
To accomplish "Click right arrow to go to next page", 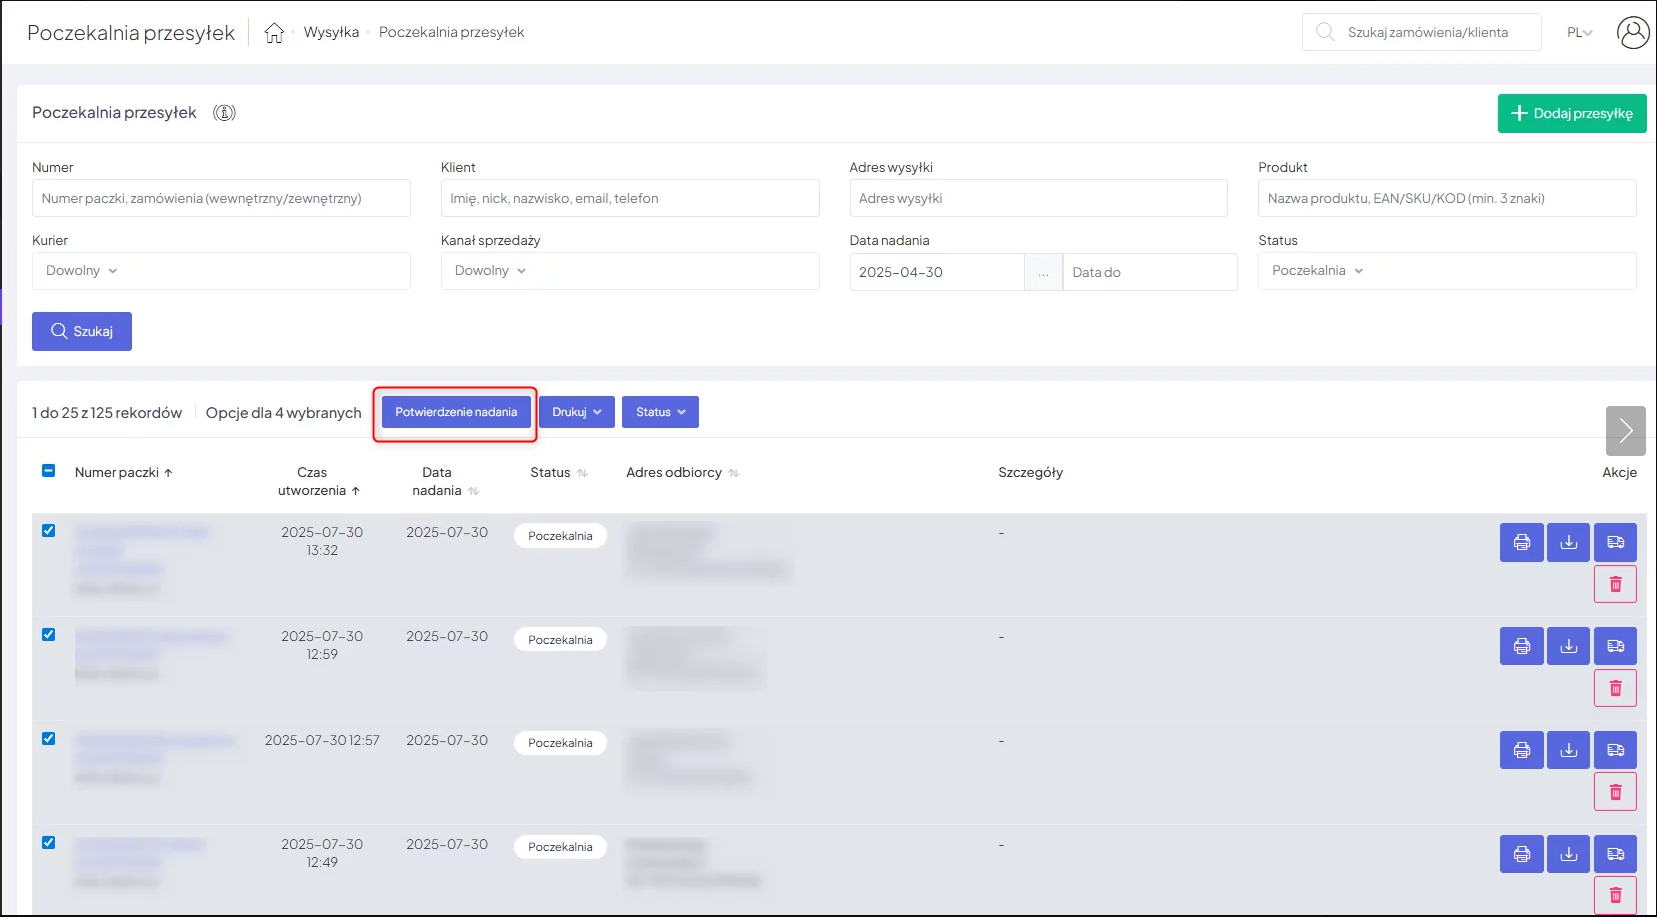I will pyautogui.click(x=1625, y=431).
